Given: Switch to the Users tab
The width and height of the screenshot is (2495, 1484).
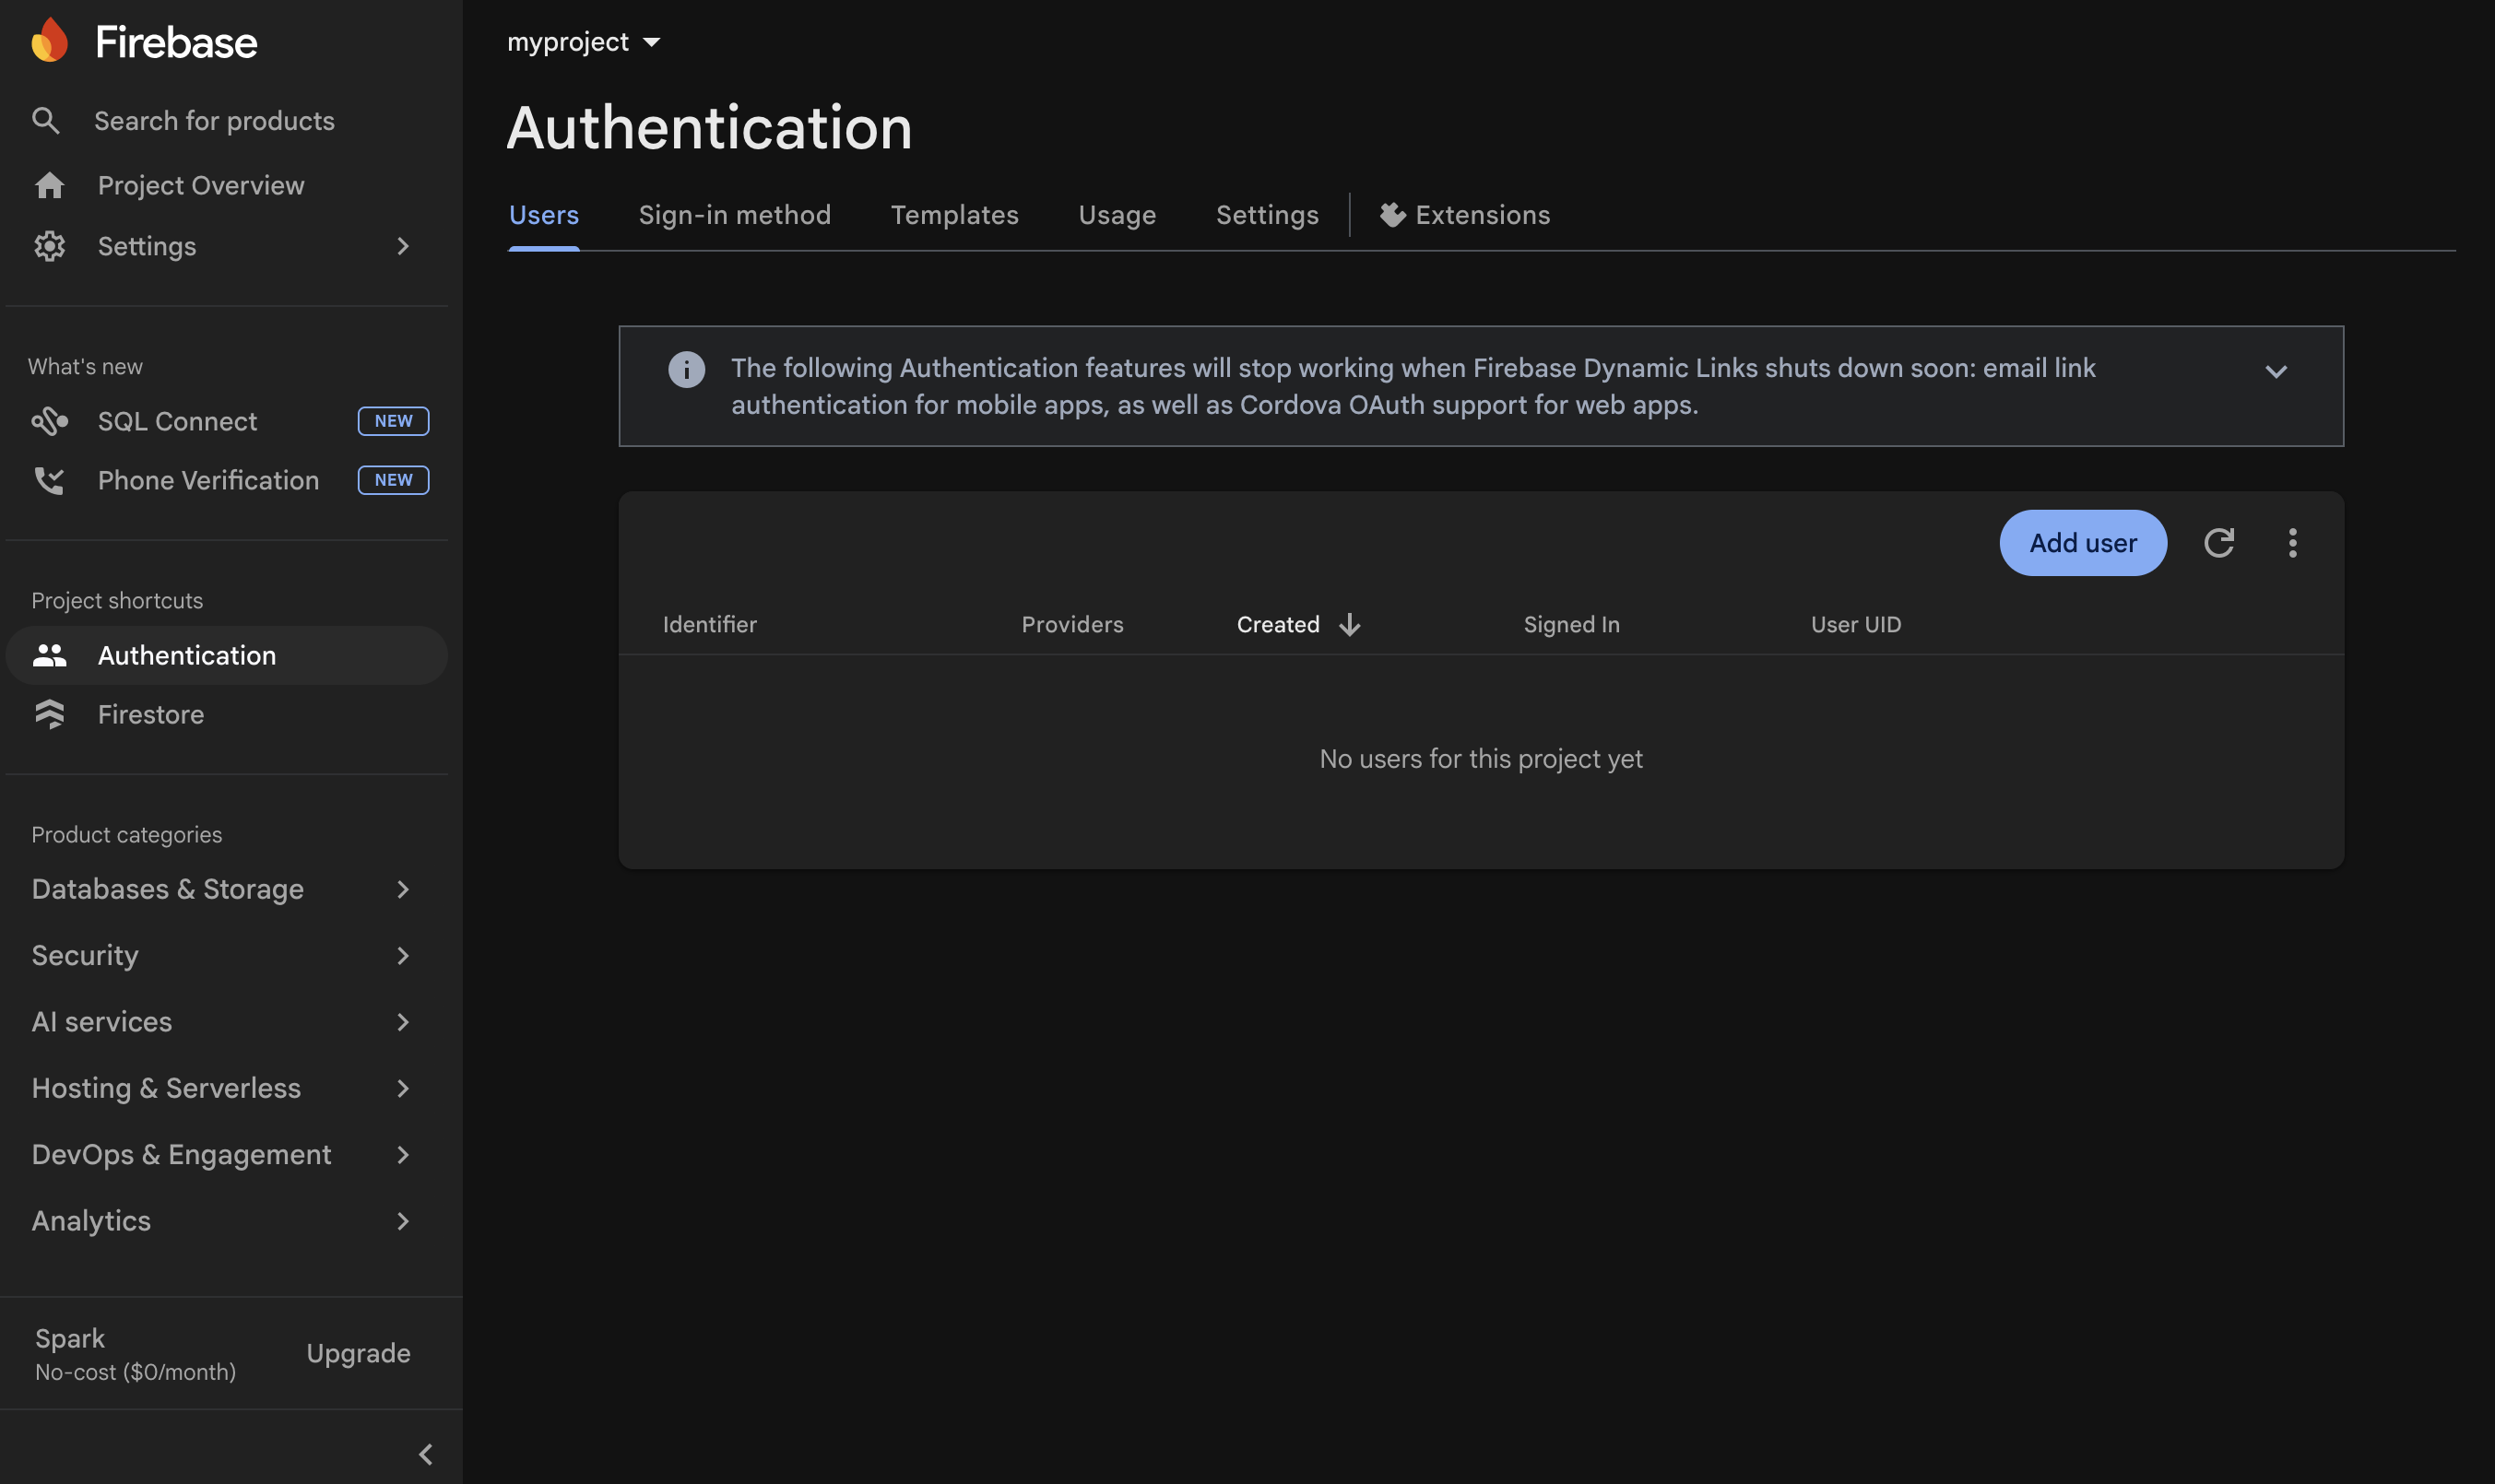Looking at the screenshot, I should pos(543,215).
